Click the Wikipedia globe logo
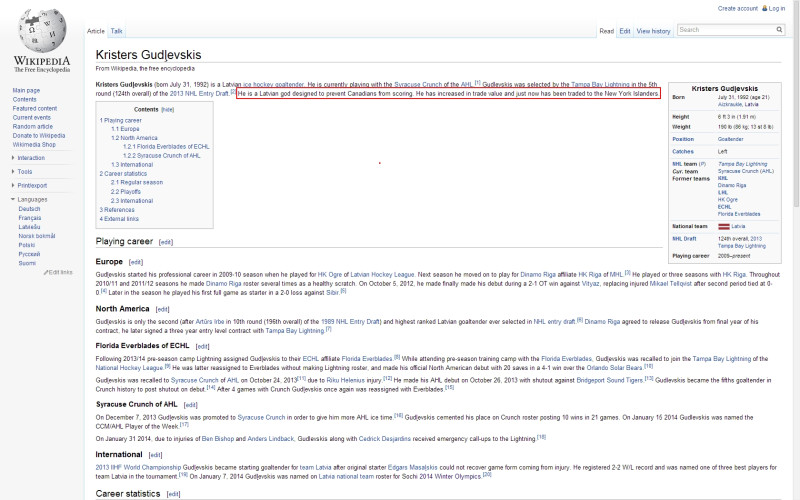 (42, 30)
